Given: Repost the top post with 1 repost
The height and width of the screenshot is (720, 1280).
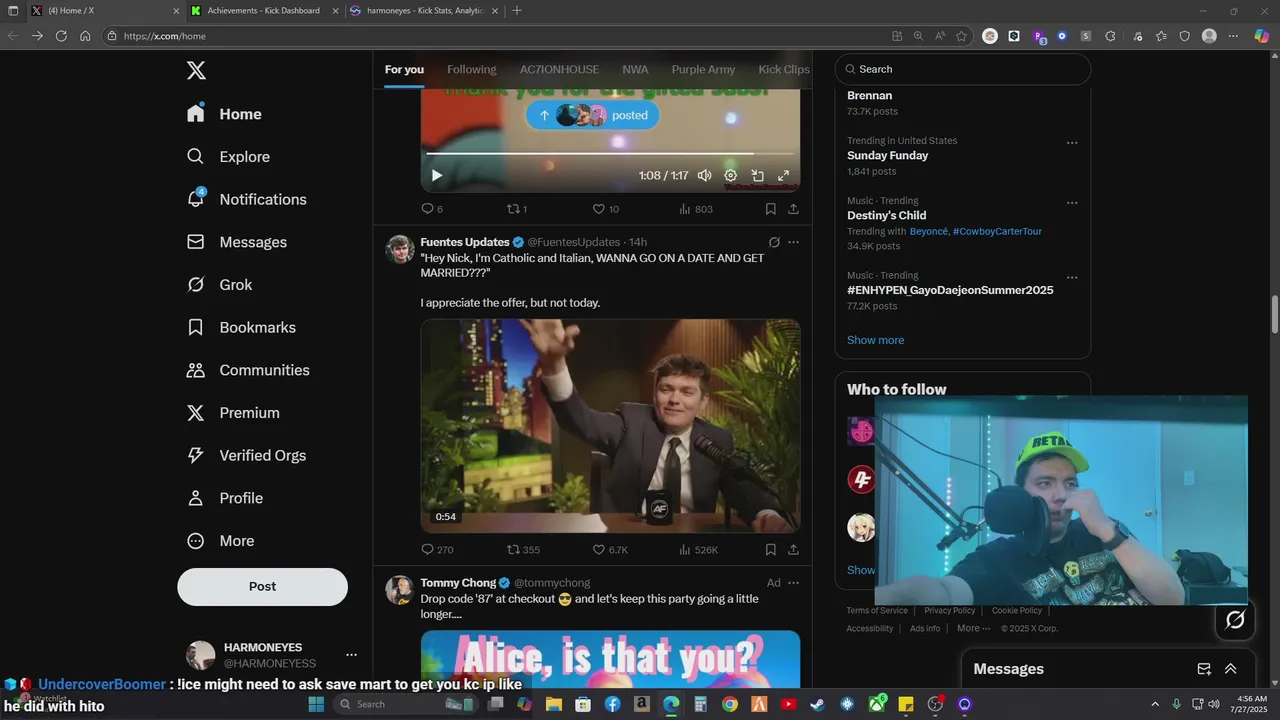Looking at the screenshot, I should pyautogui.click(x=517, y=209).
